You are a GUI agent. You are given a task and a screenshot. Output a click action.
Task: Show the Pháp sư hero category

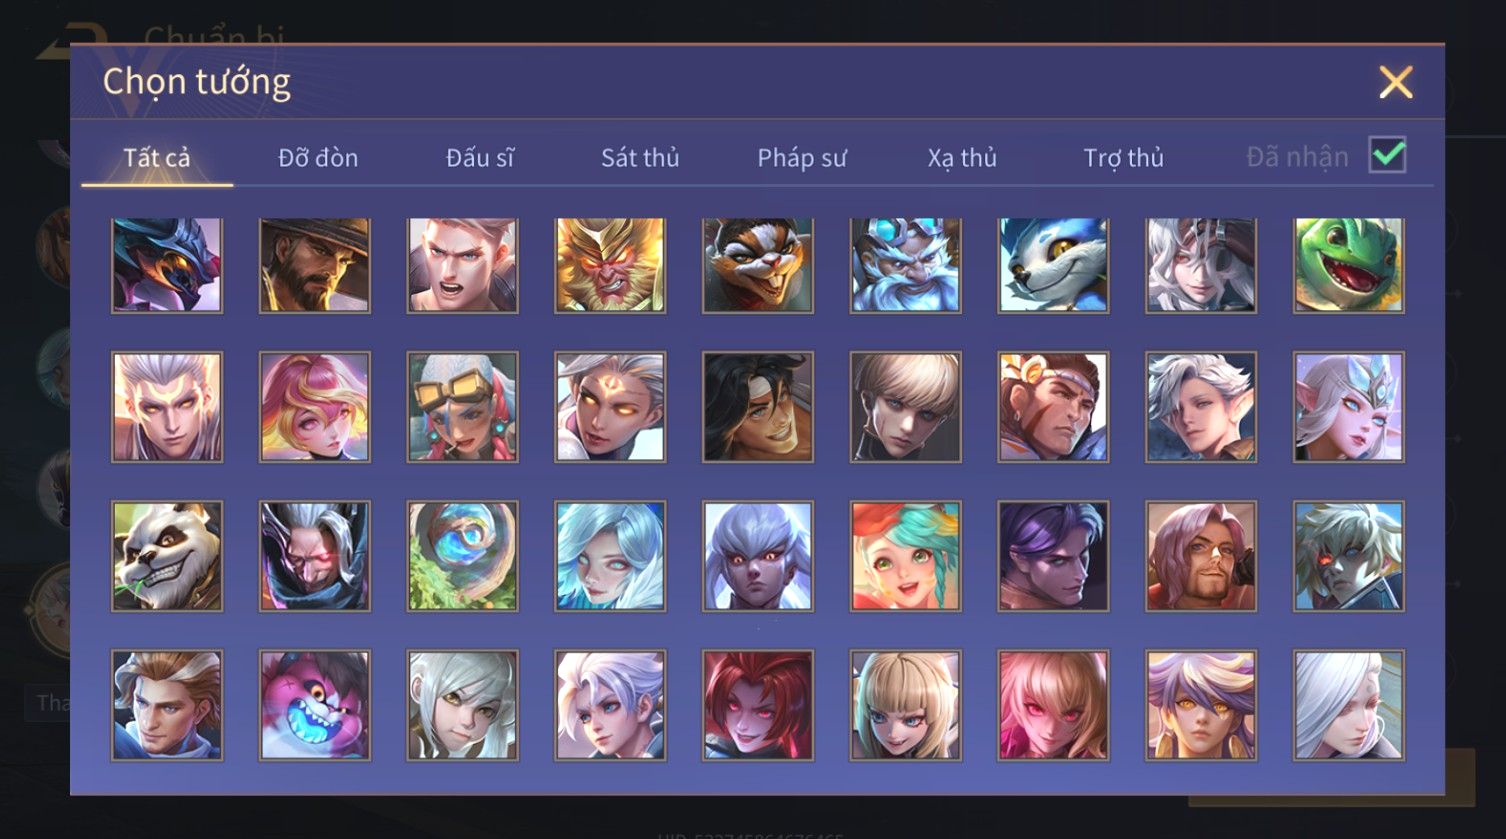pyautogui.click(x=802, y=157)
